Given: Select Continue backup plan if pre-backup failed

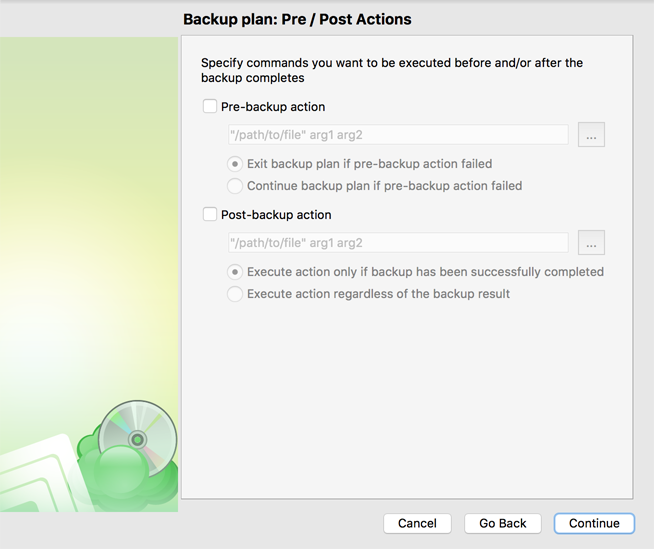Looking at the screenshot, I should pyautogui.click(x=235, y=186).
